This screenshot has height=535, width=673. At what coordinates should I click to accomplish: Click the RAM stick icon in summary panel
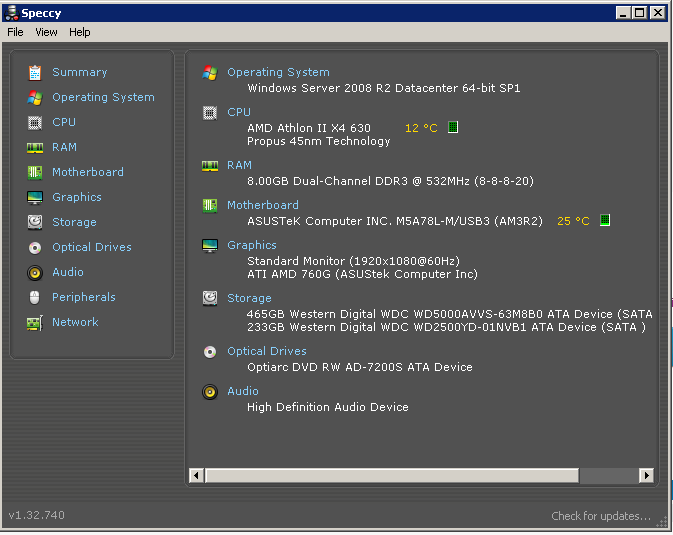tap(210, 166)
